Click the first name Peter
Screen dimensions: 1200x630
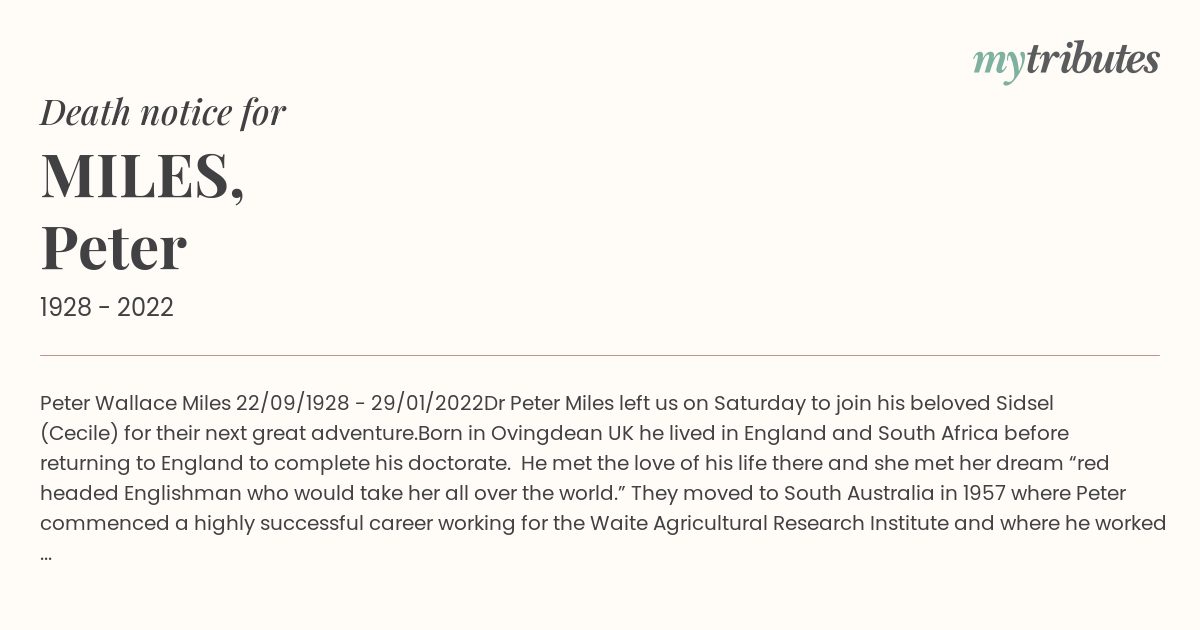tap(113, 249)
